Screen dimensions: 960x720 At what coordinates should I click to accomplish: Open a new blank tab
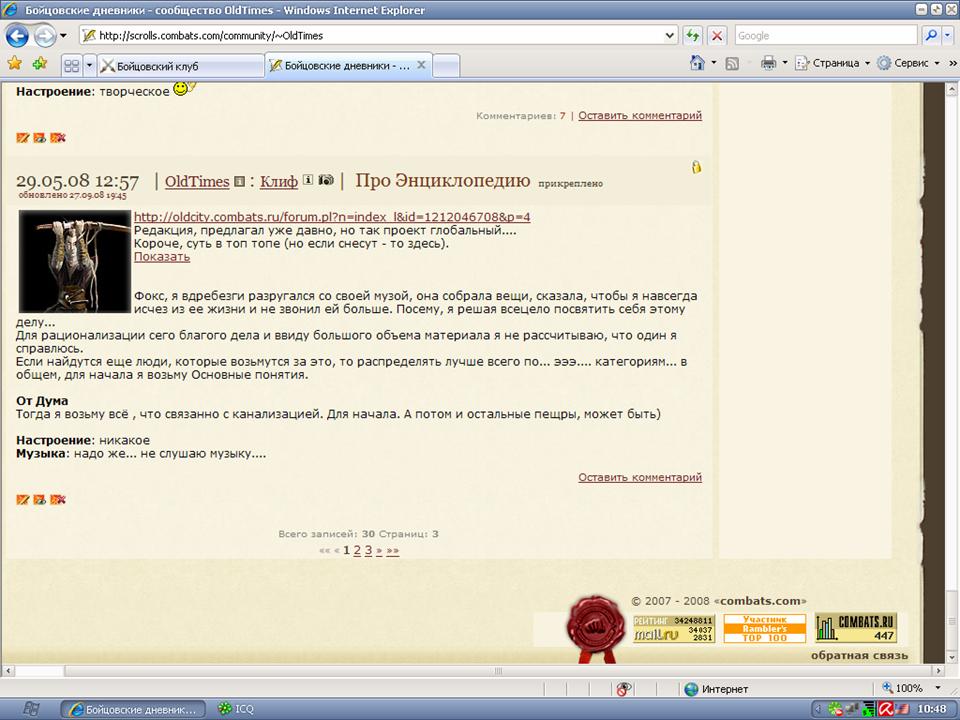[x=446, y=66]
